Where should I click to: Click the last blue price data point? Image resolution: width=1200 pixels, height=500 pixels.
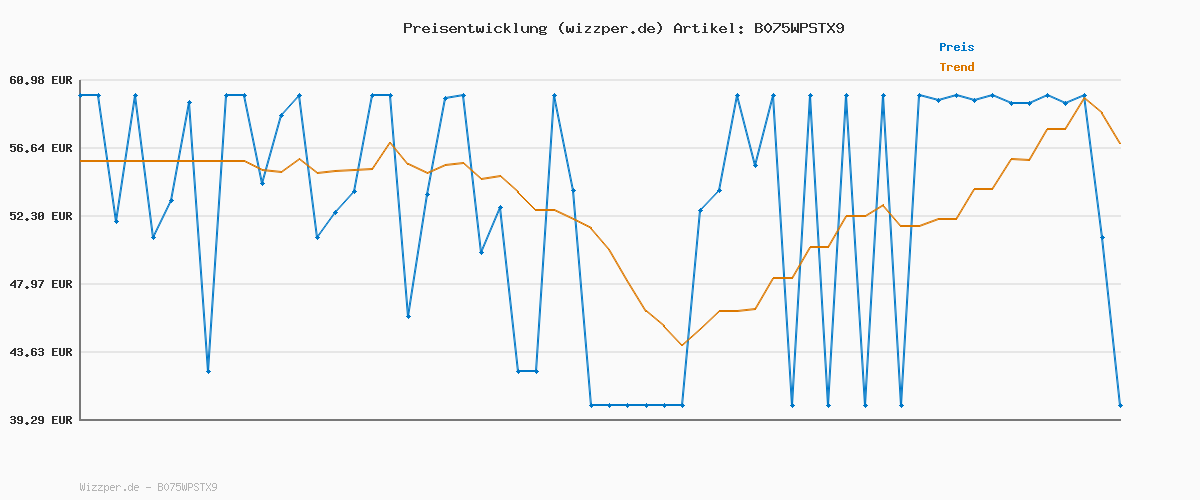1120,405
